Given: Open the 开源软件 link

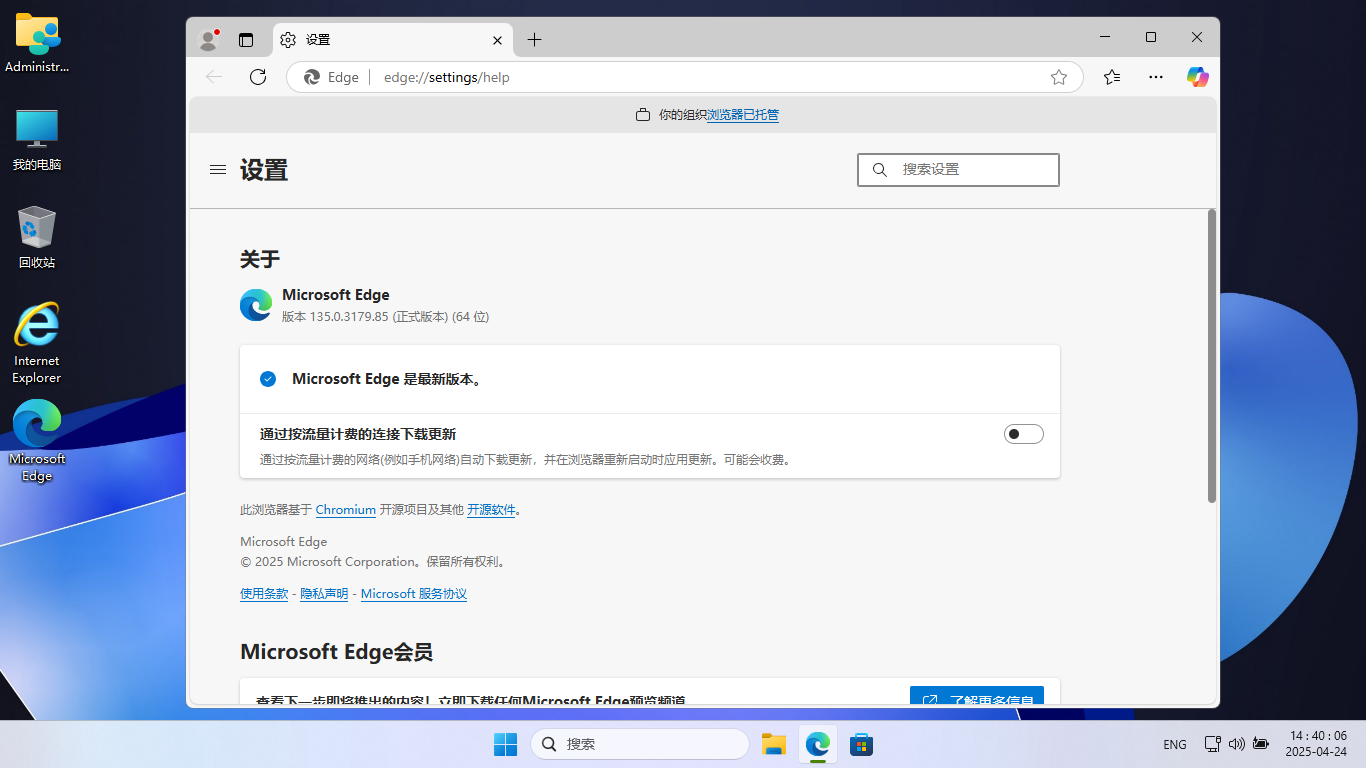Looking at the screenshot, I should [491, 510].
